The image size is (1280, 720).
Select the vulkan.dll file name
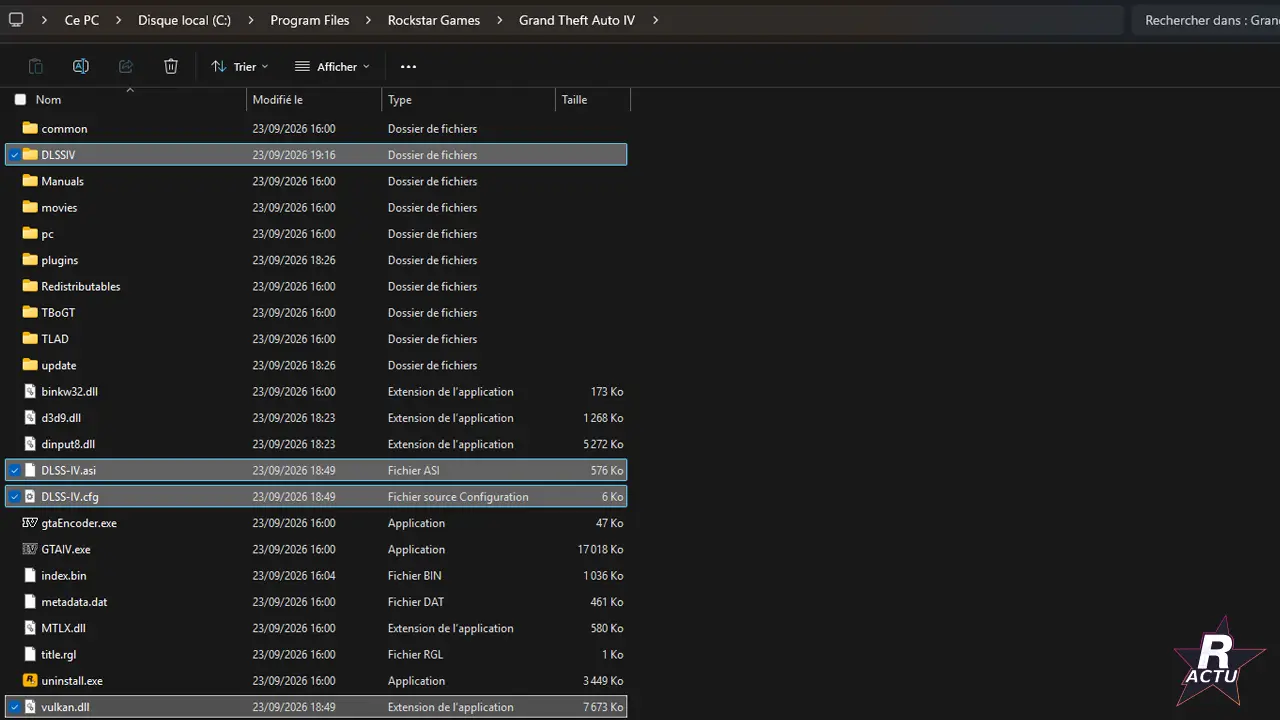tap(65, 707)
